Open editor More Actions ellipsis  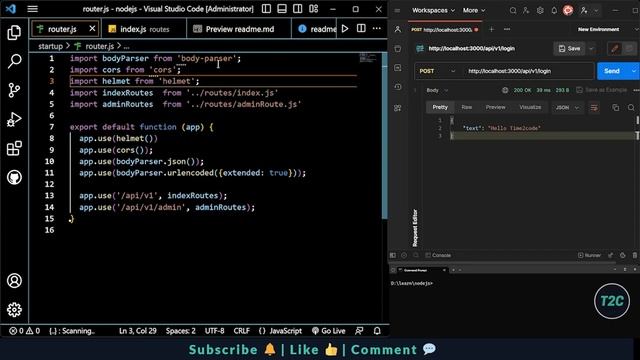[377, 29]
